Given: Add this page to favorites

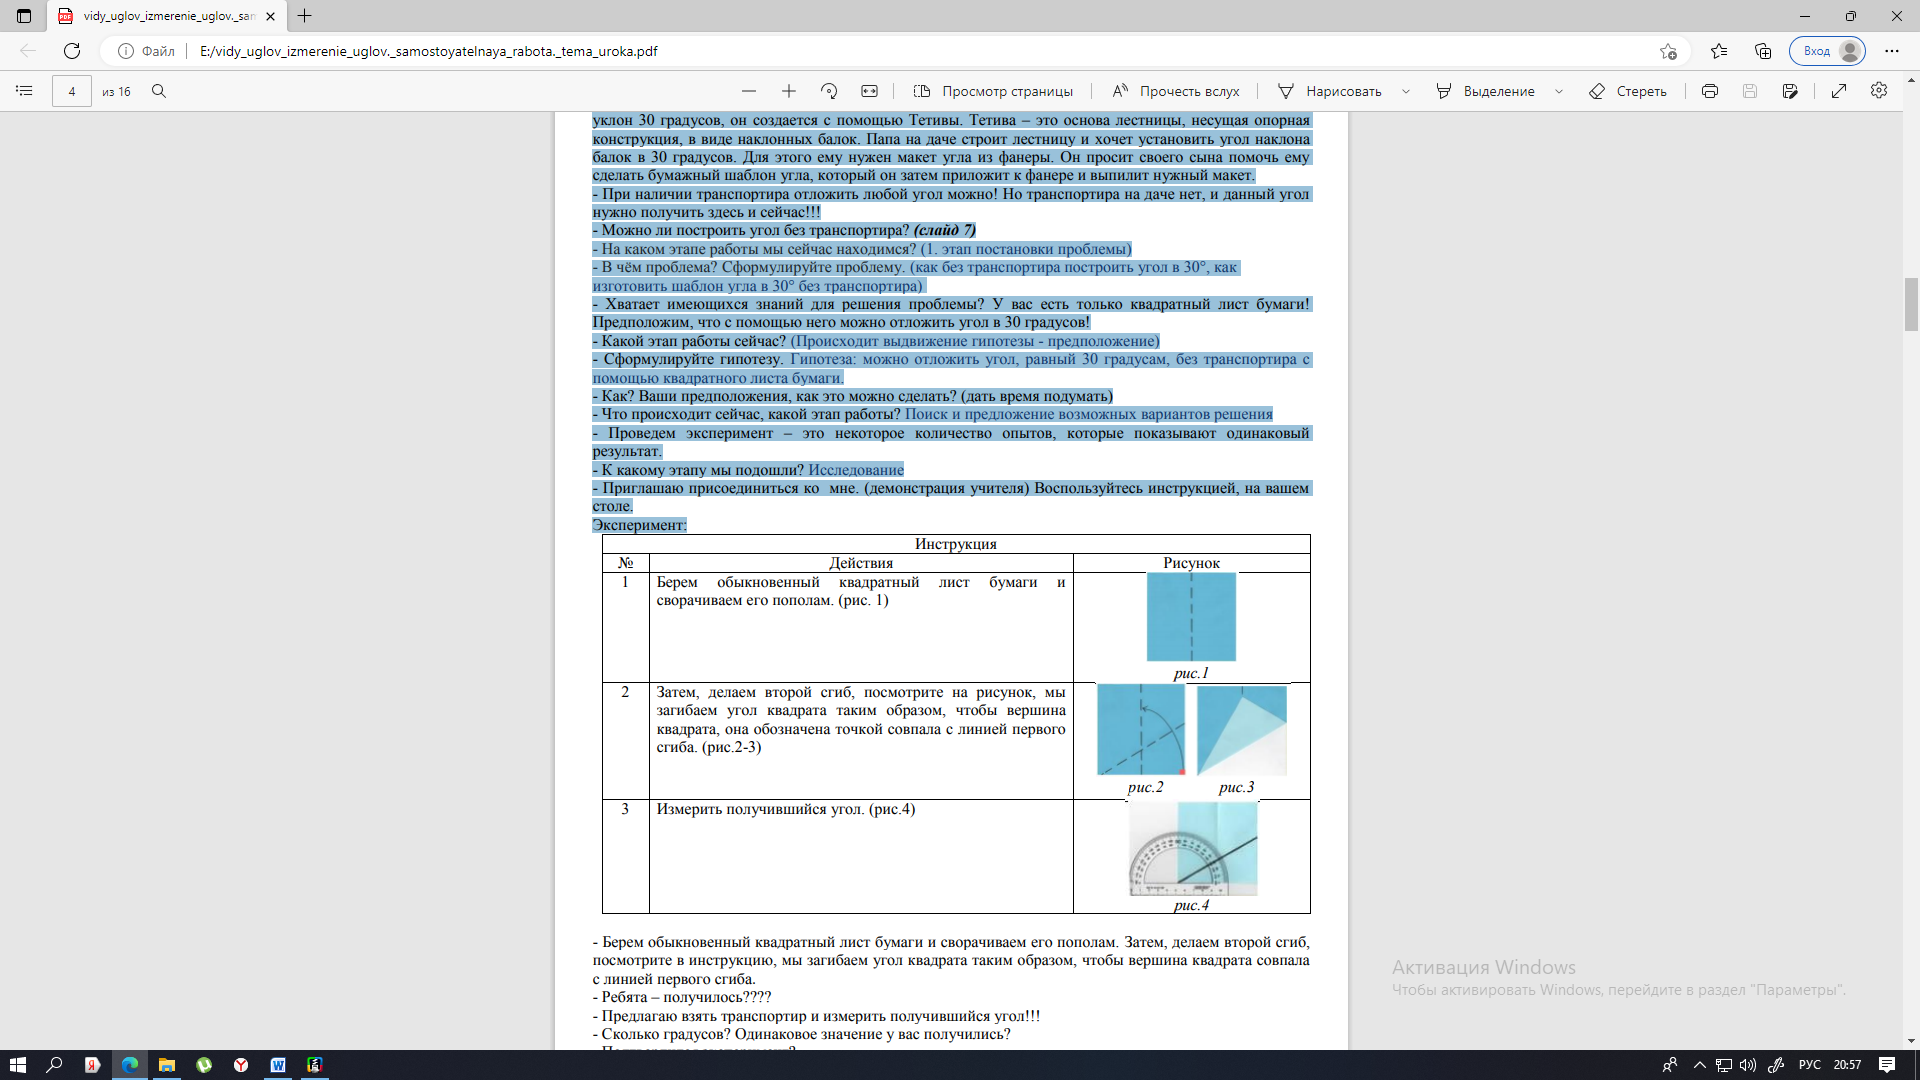Looking at the screenshot, I should click(1668, 51).
